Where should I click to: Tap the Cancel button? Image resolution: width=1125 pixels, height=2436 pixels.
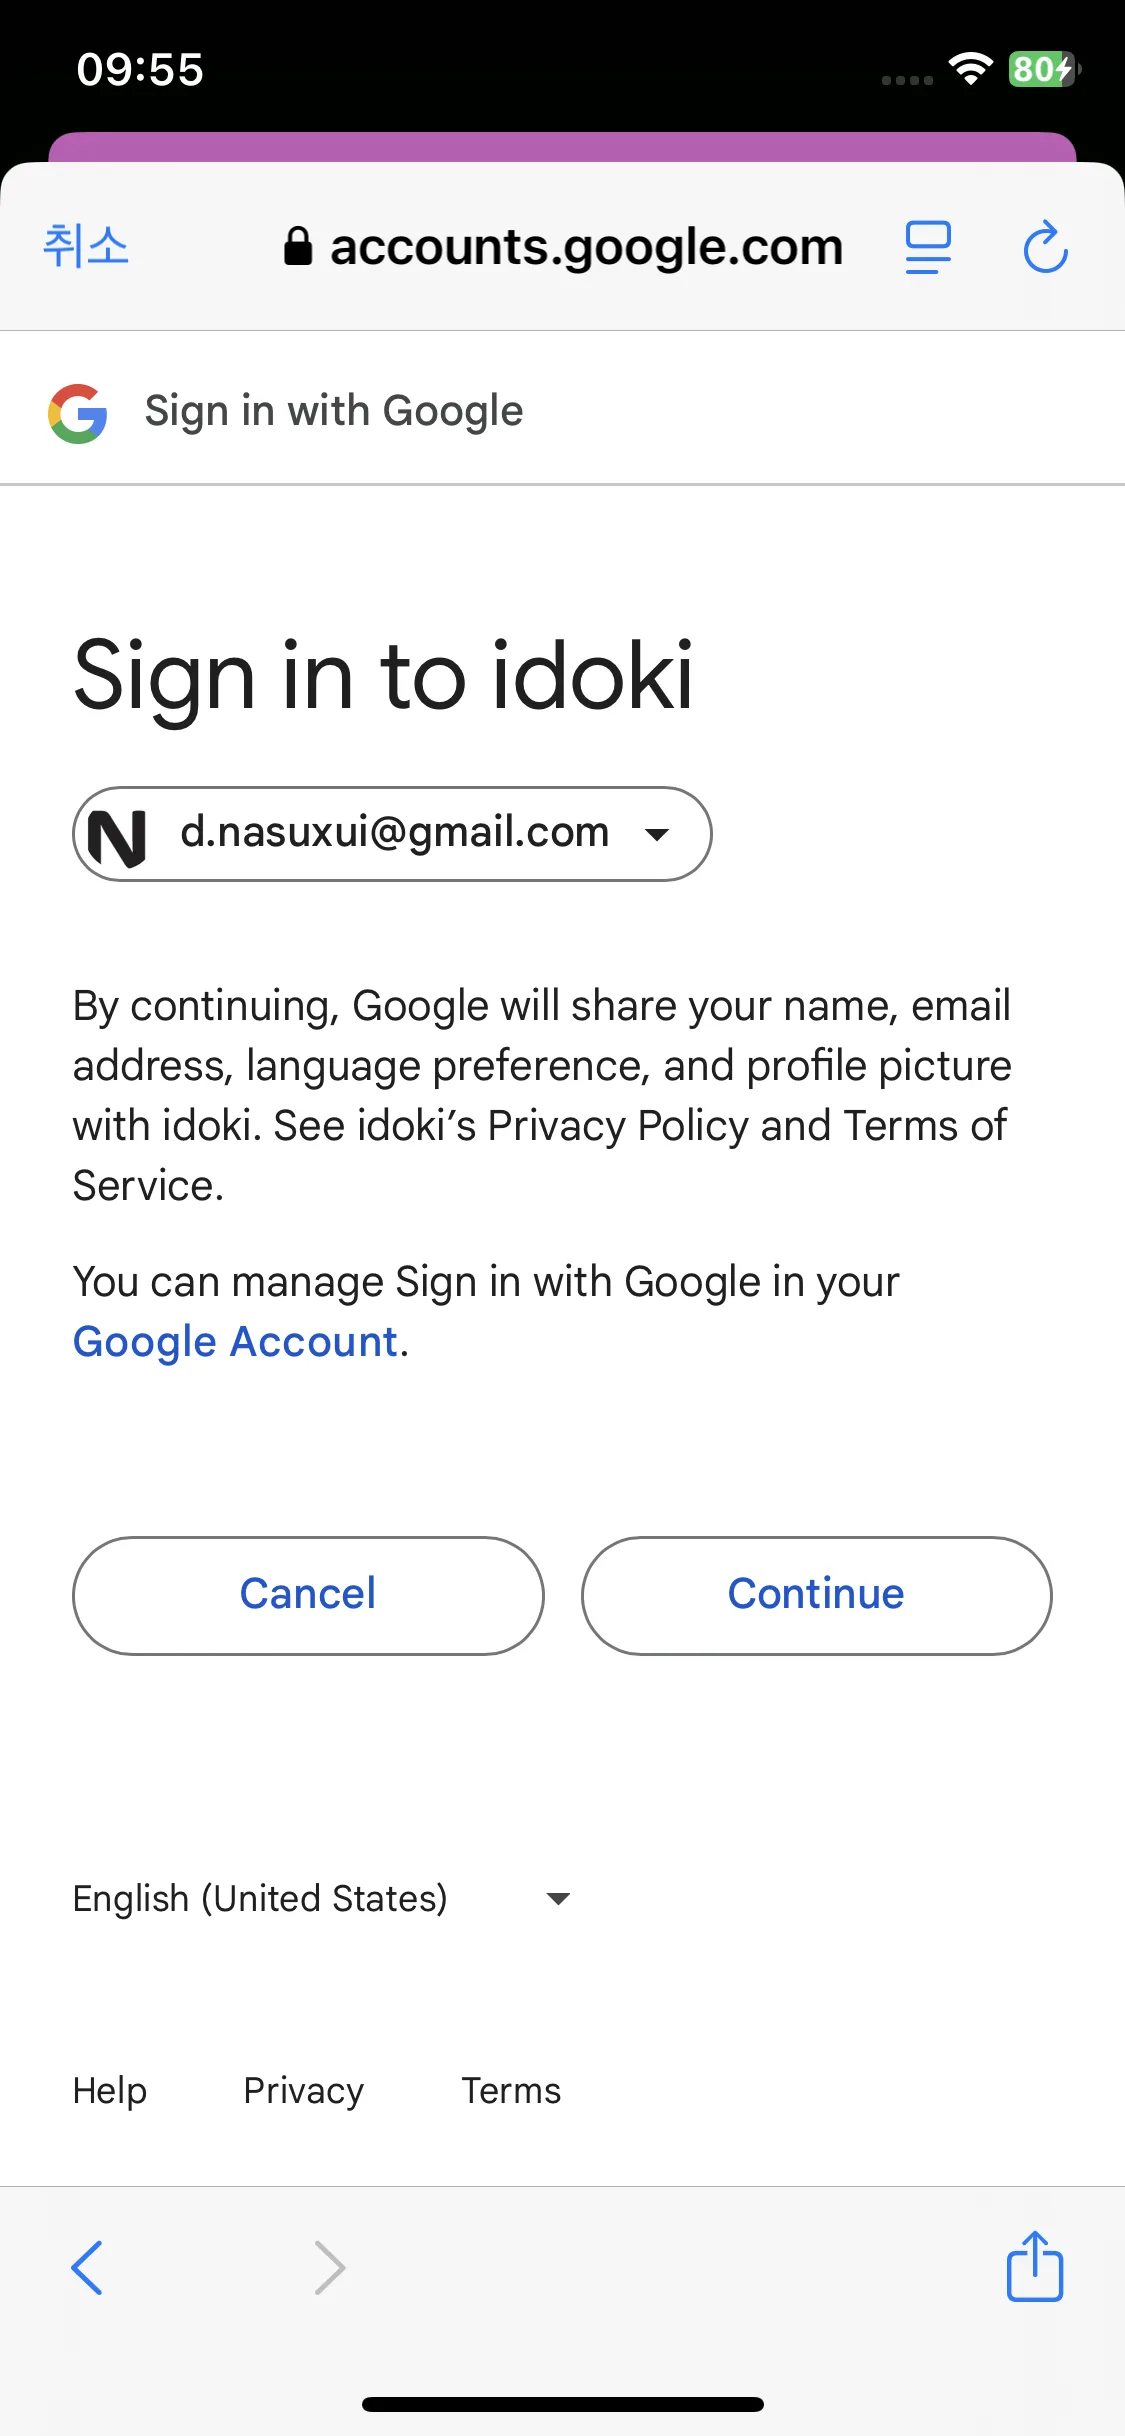point(308,1595)
